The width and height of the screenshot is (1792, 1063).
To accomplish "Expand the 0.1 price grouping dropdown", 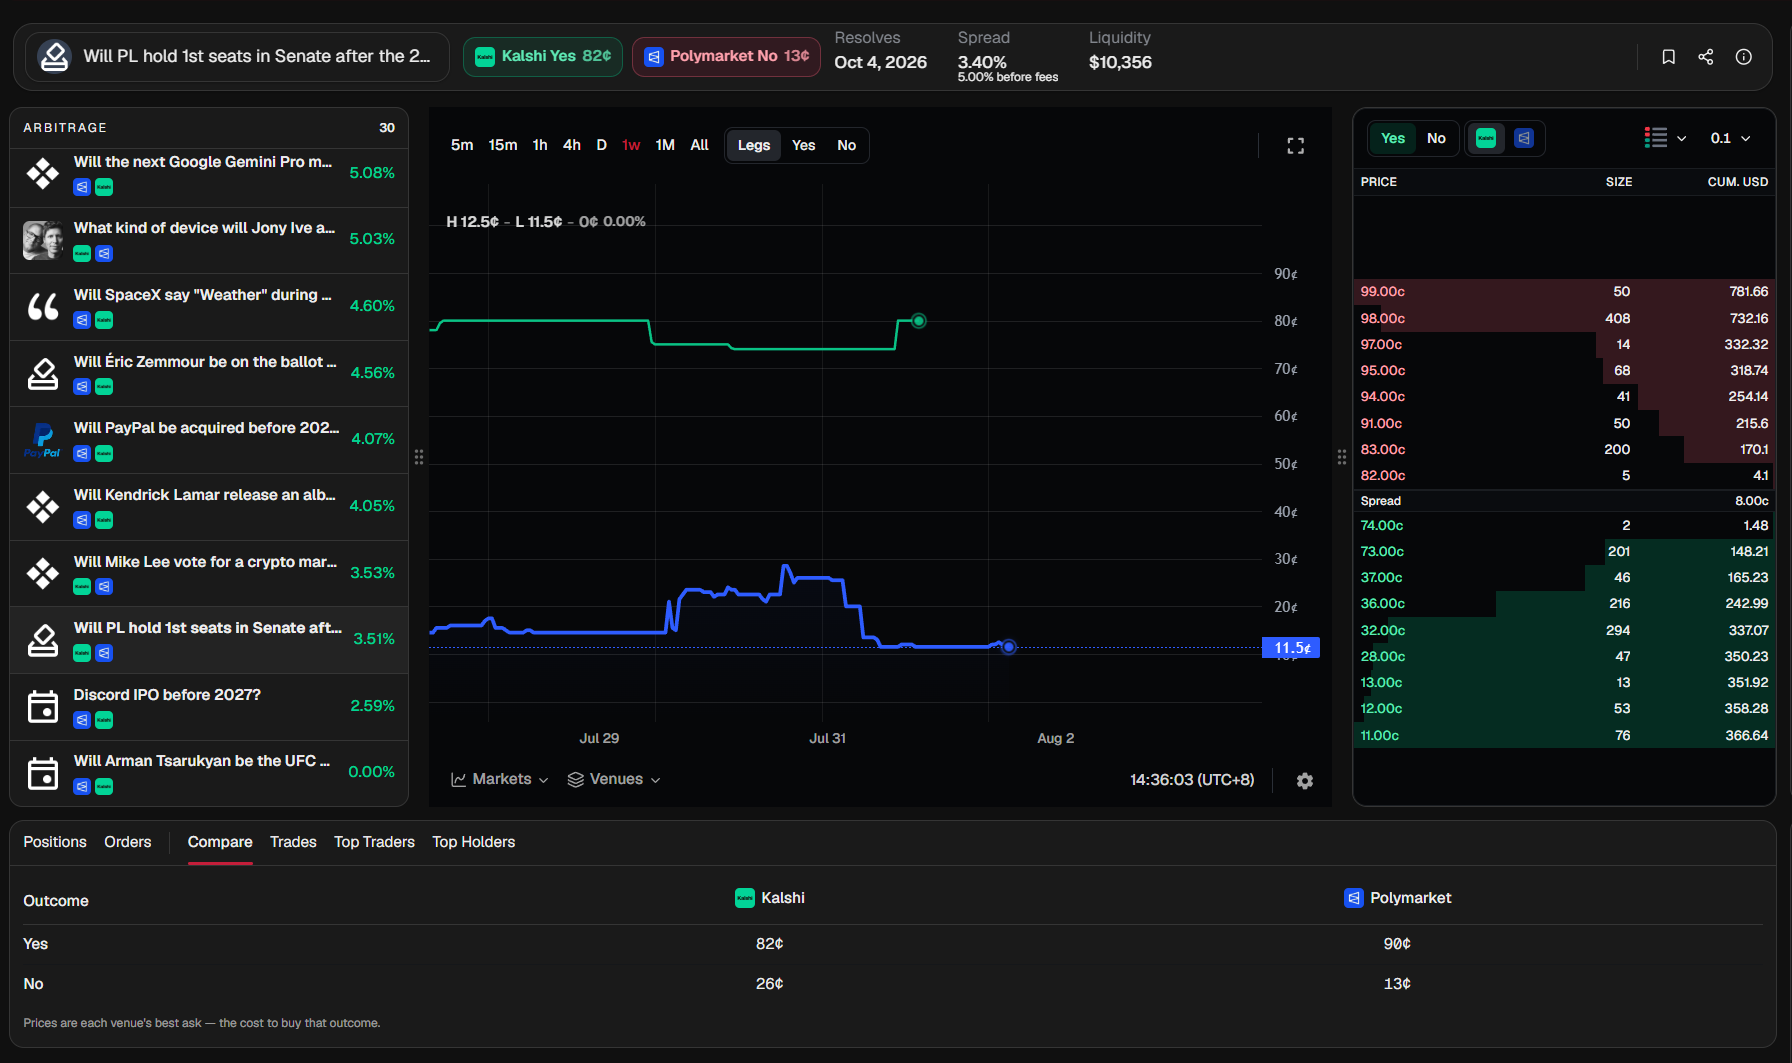I will click(x=1731, y=138).
